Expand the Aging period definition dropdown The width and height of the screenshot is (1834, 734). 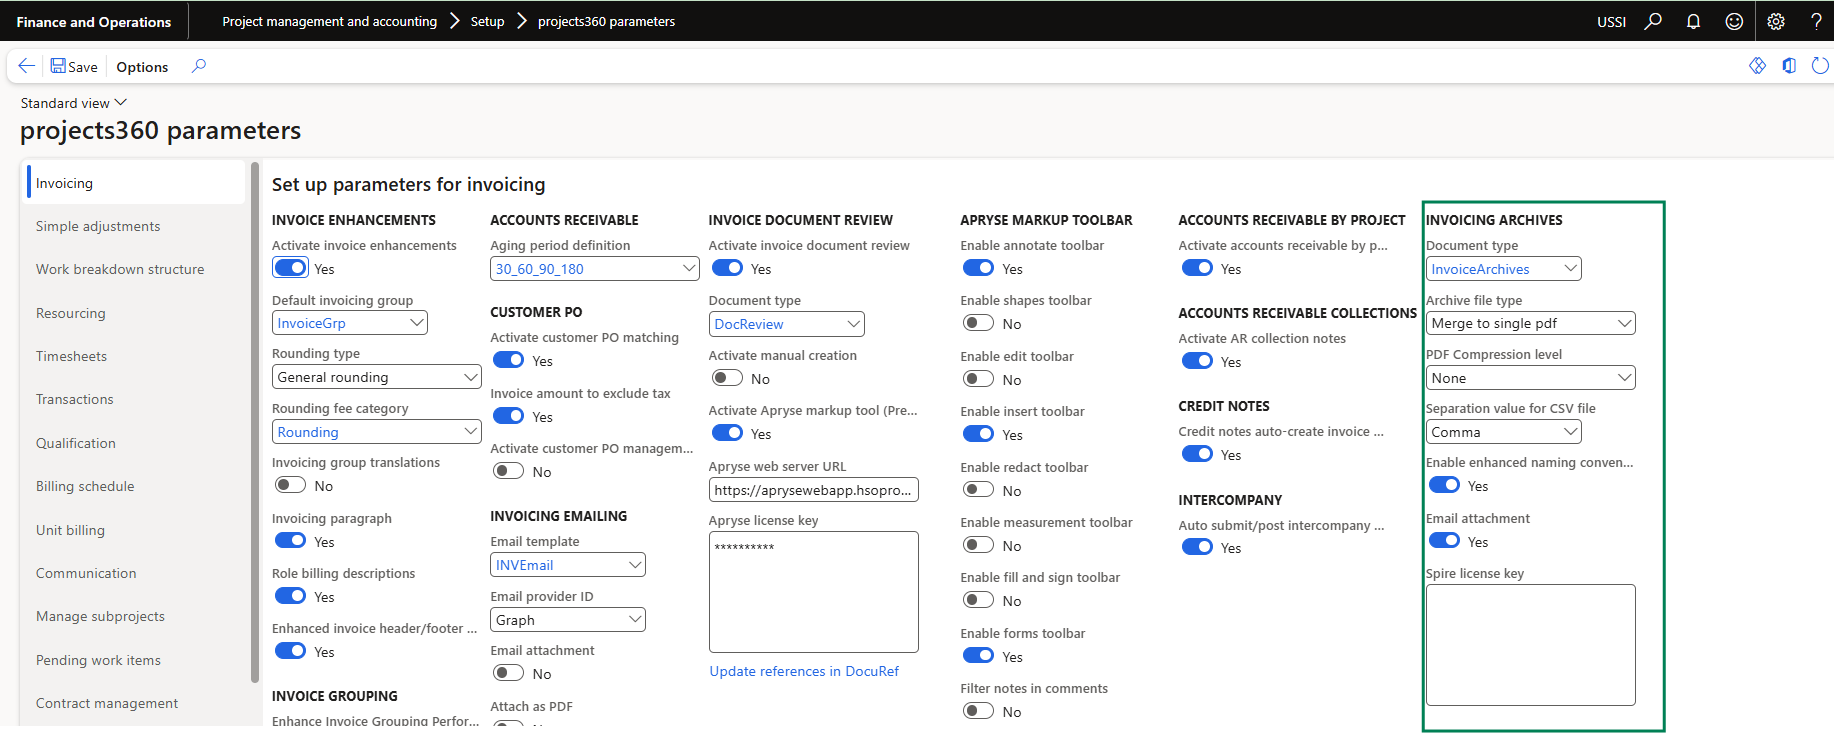(688, 268)
